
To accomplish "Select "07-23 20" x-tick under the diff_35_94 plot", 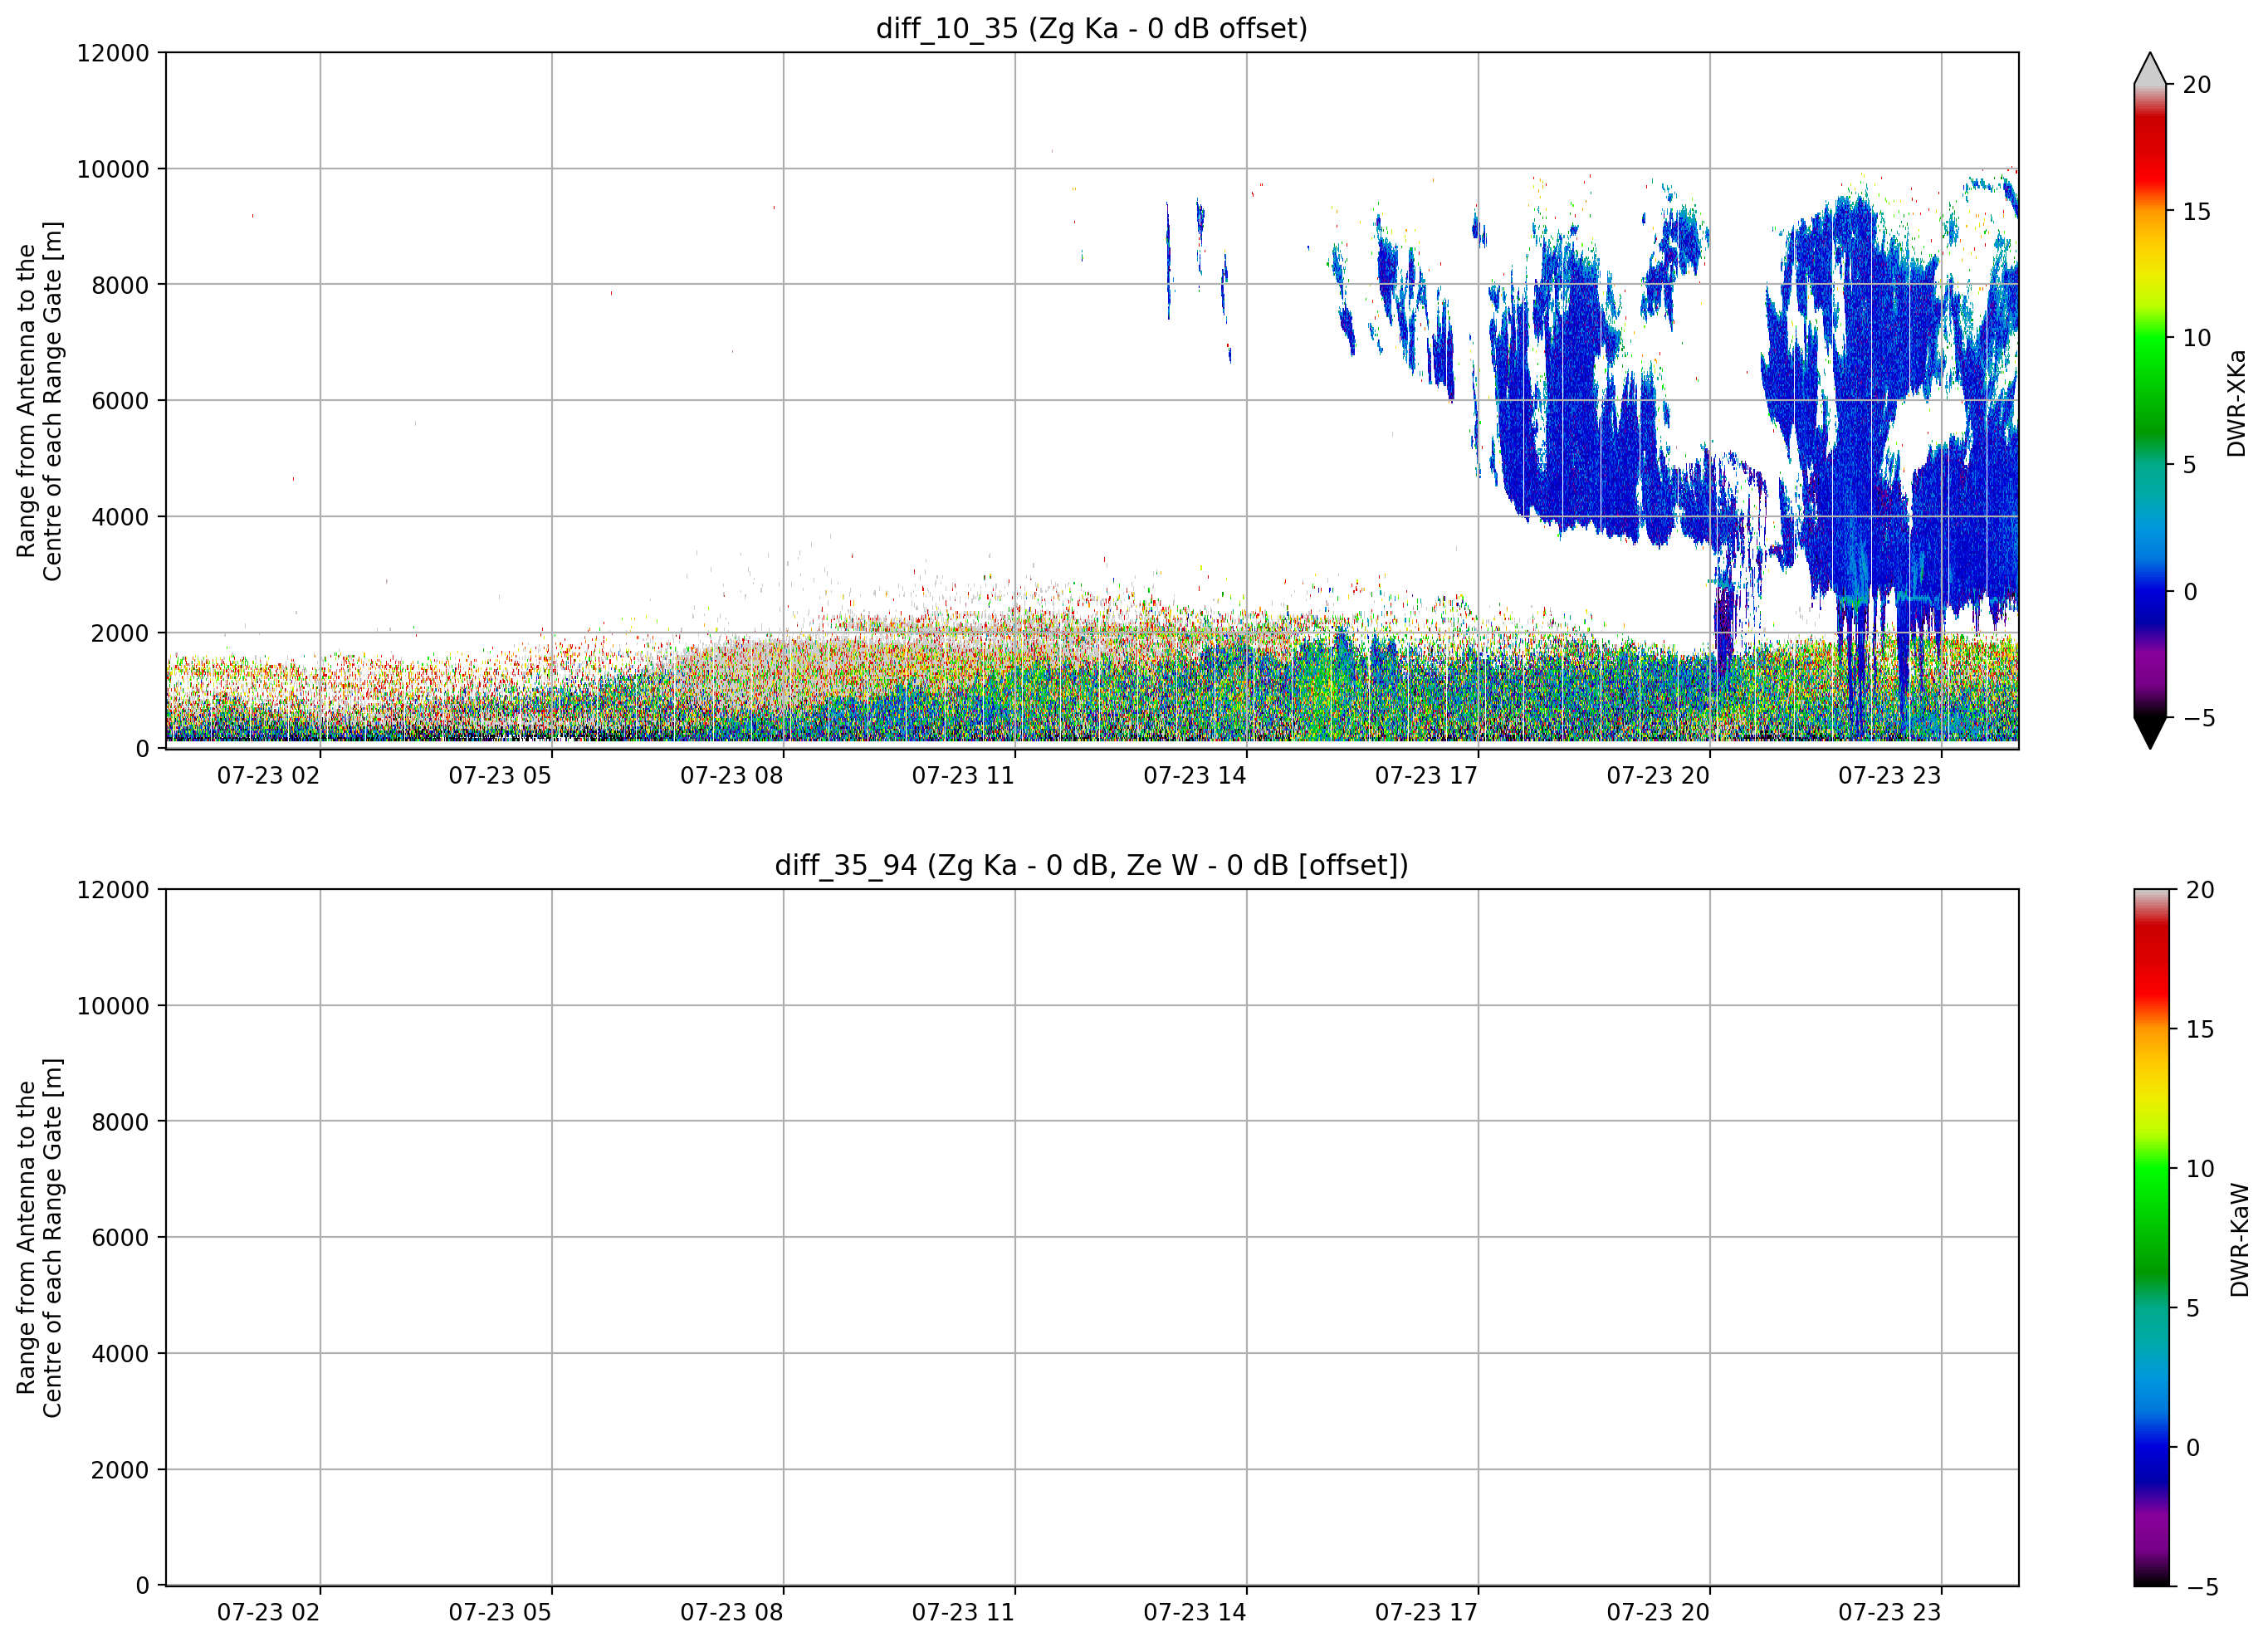I will 1658,1613.
